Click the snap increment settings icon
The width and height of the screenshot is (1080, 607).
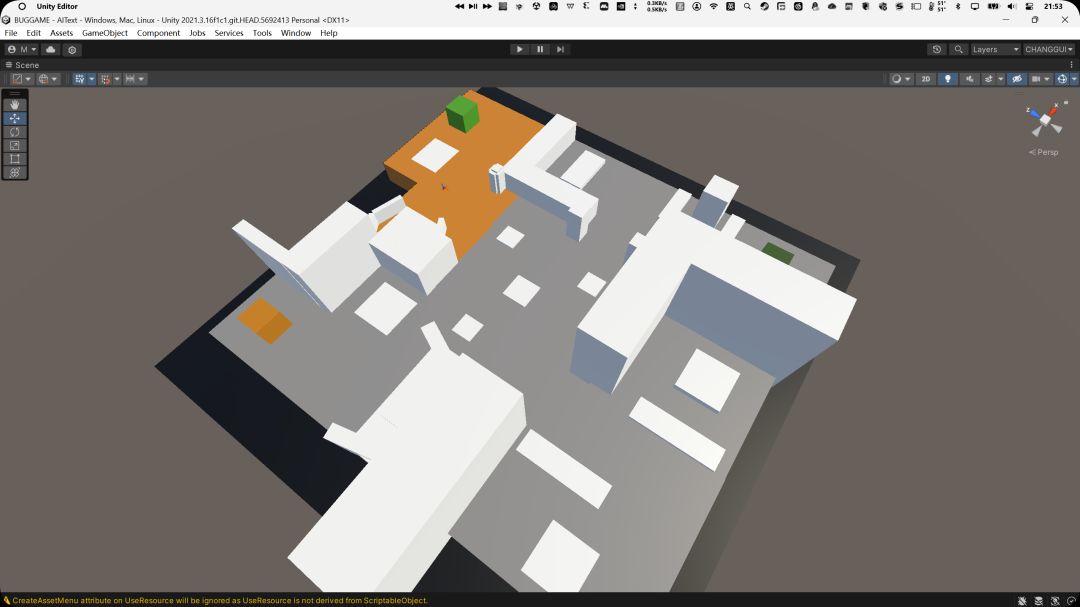point(130,79)
